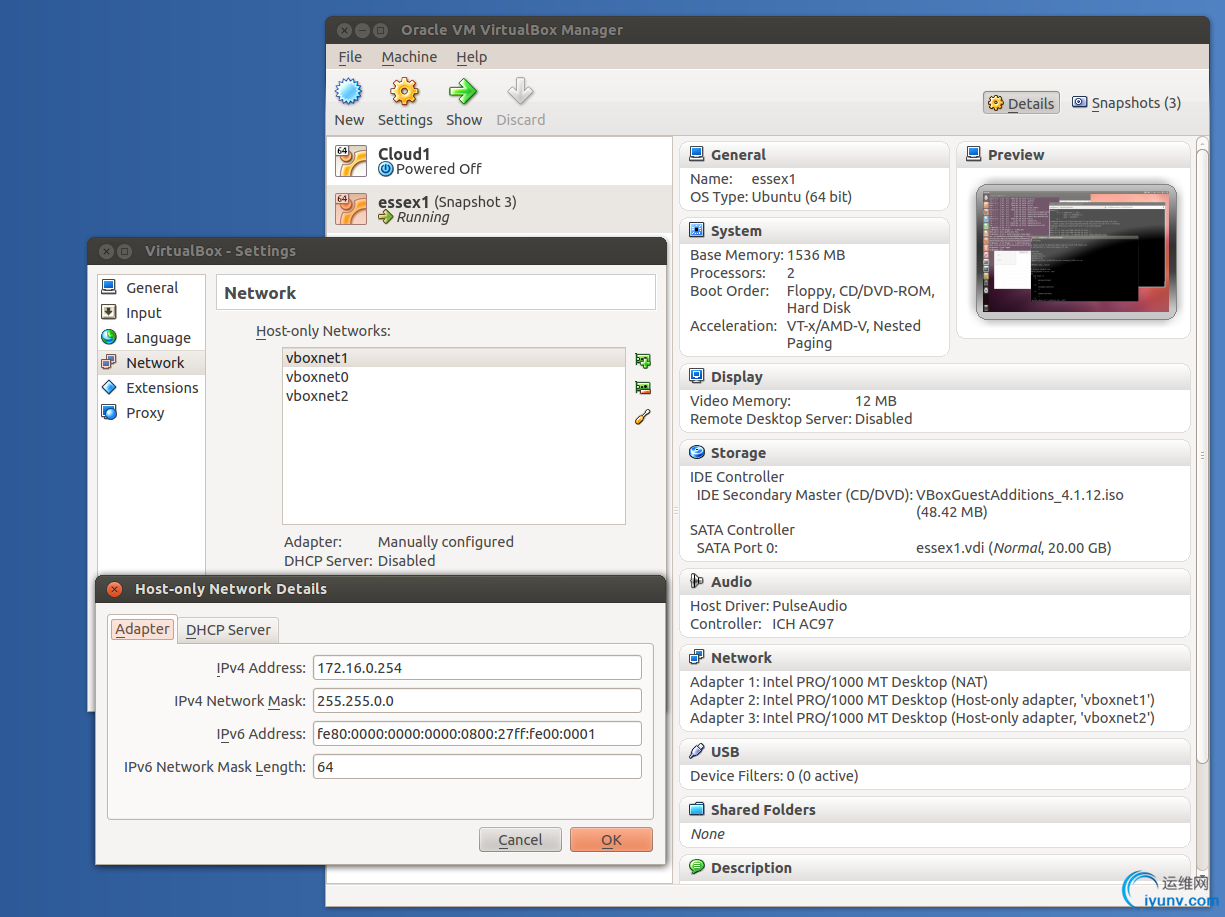Click the Storage section header title
This screenshot has width=1225, height=917.
click(738, 453)
